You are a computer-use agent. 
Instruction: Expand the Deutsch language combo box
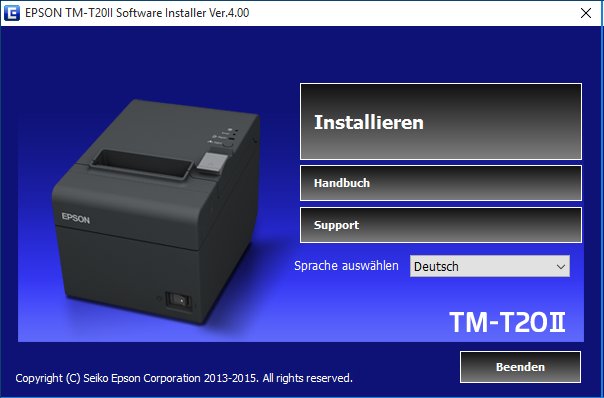point(490,266)
